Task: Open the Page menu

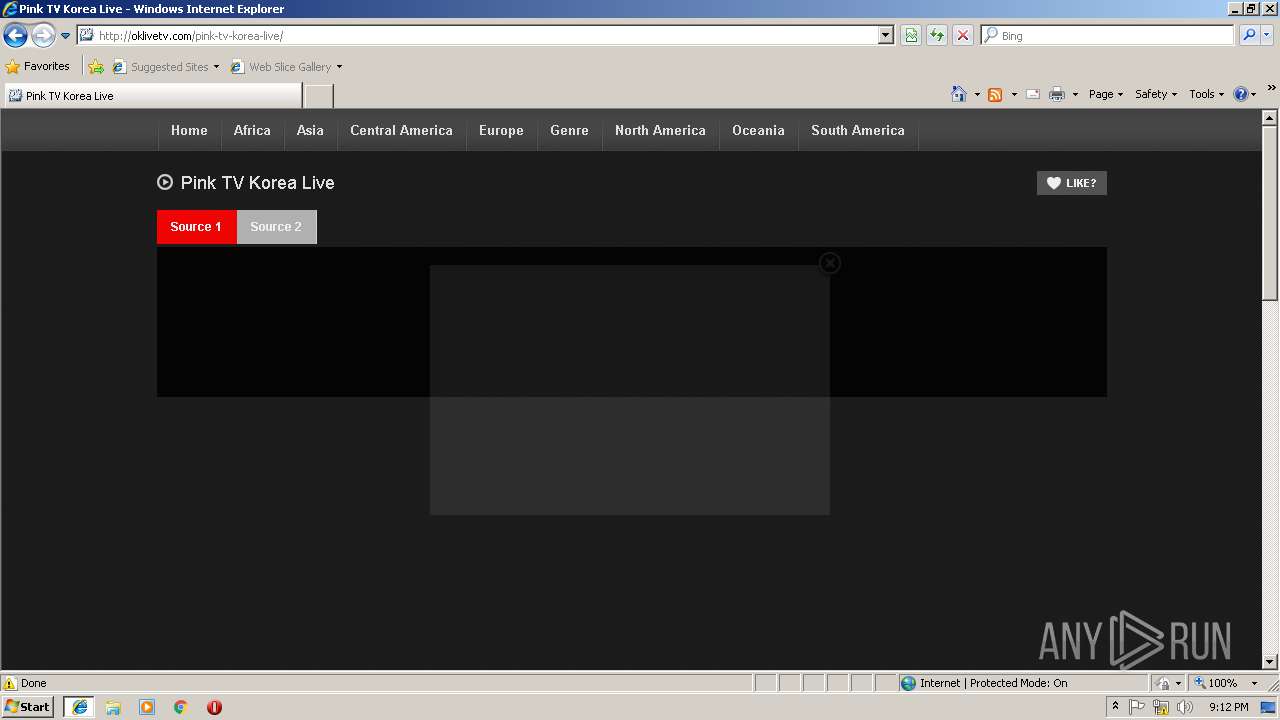Action: click(1106, 94)
